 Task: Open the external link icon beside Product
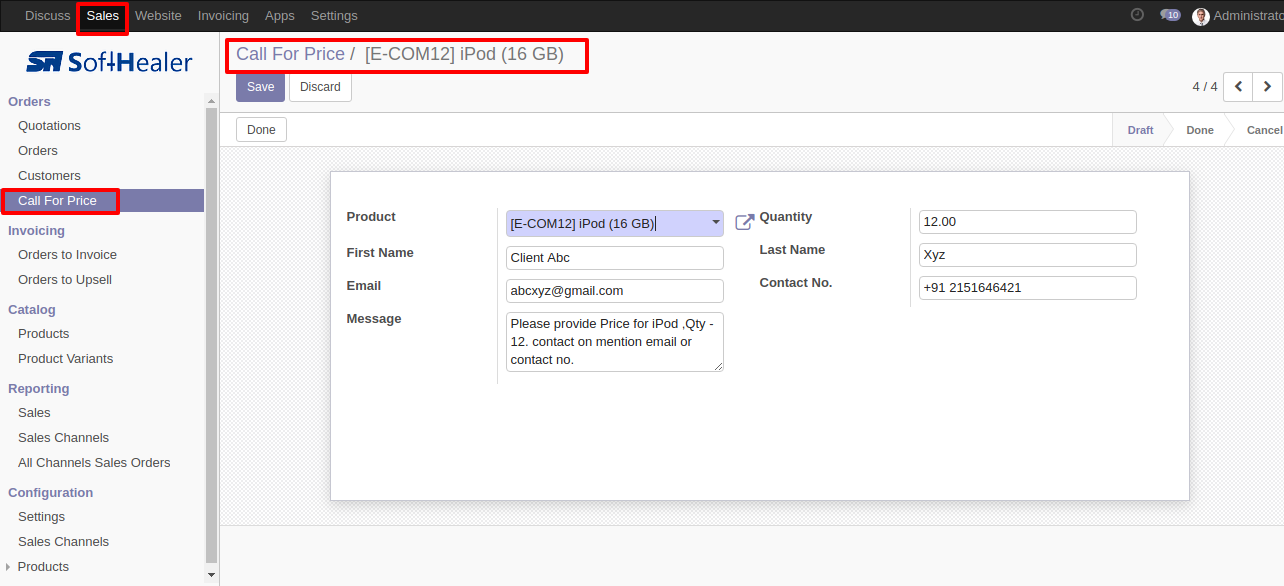[x=744, y=222]
